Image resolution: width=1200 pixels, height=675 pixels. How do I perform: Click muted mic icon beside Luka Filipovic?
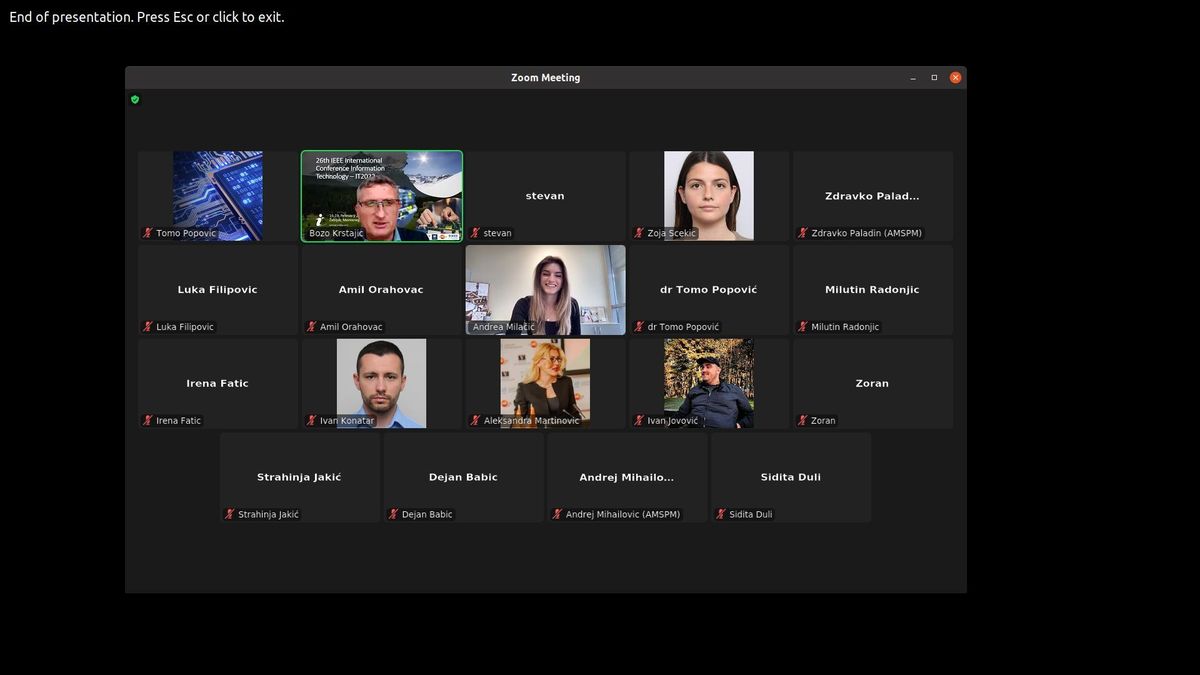148,327
